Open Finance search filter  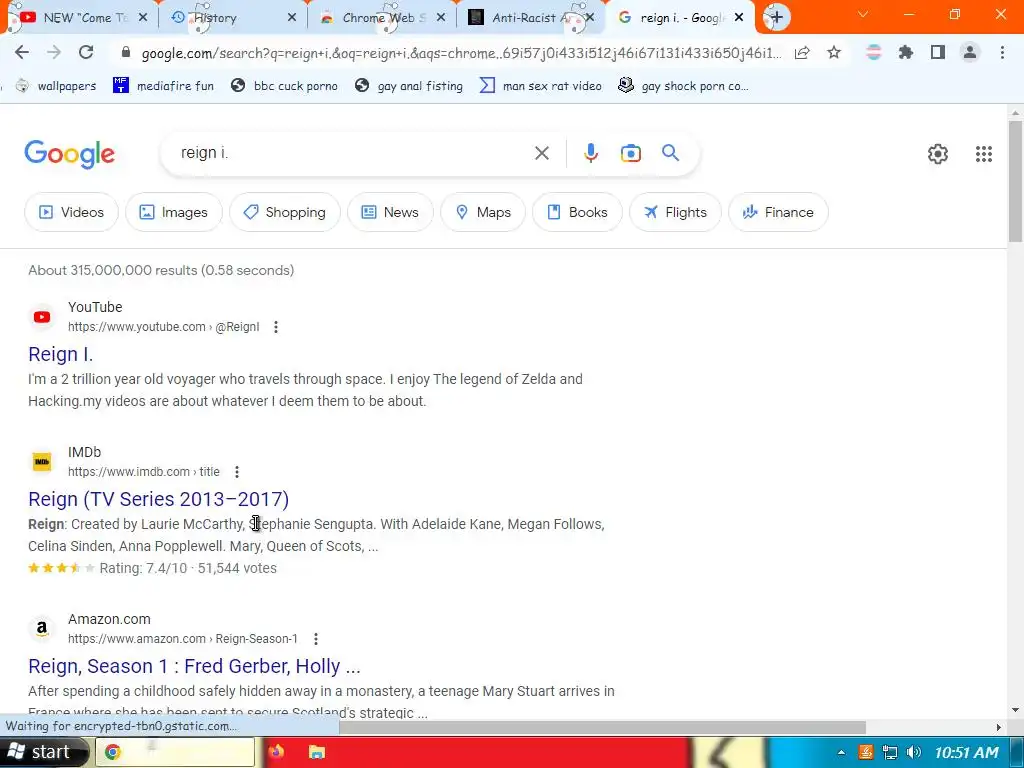click(778, 212)
